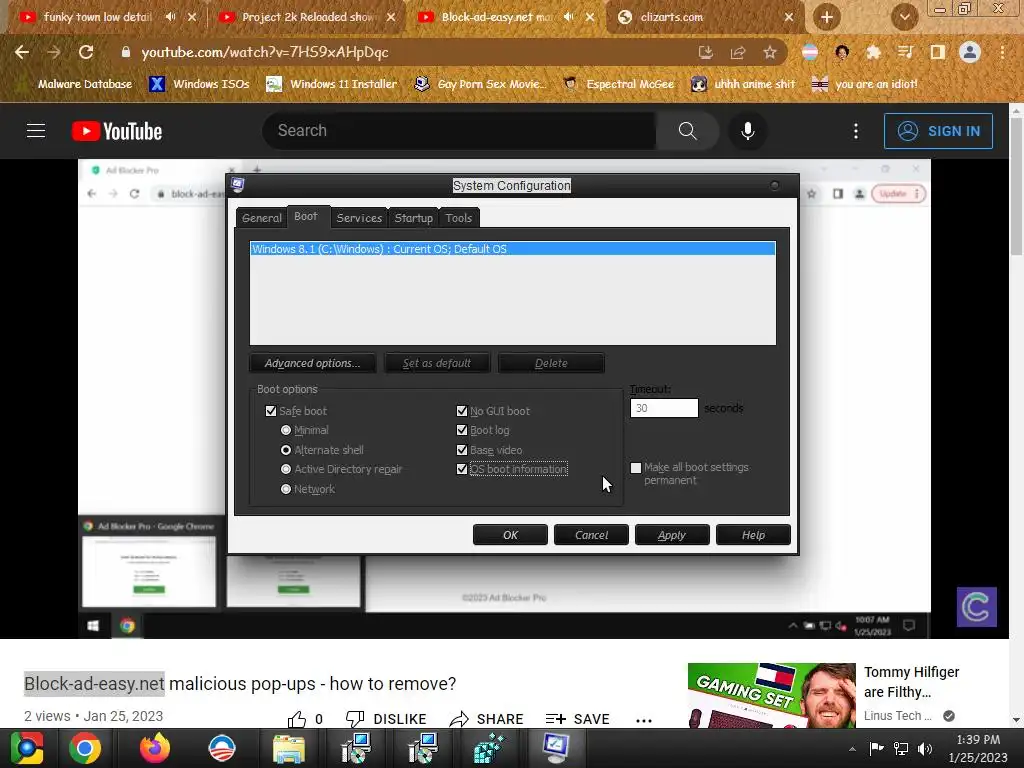Image resolution: width=1024 pixels, height=768 pixels.
Task: Click the Cancel button
Action: coord(591,535)
